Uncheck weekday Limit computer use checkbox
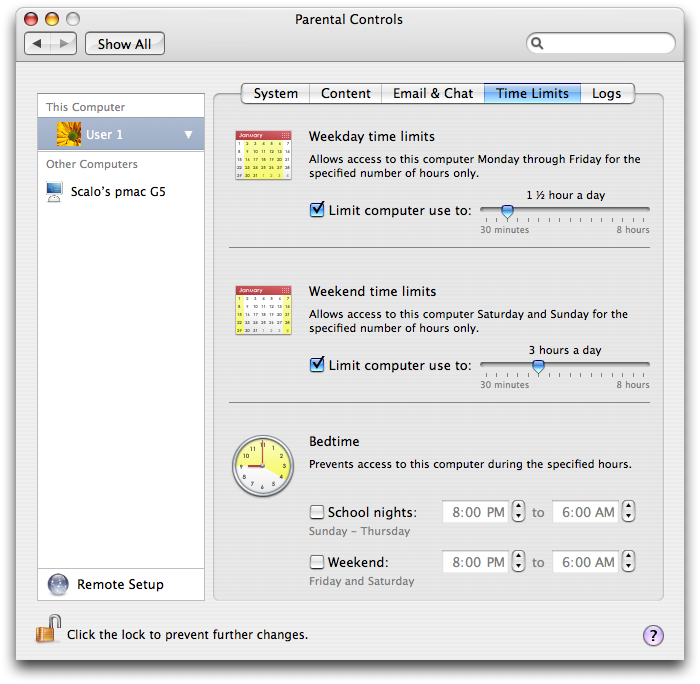This screenshot has height=684, width=700. (x=317, y=209)
